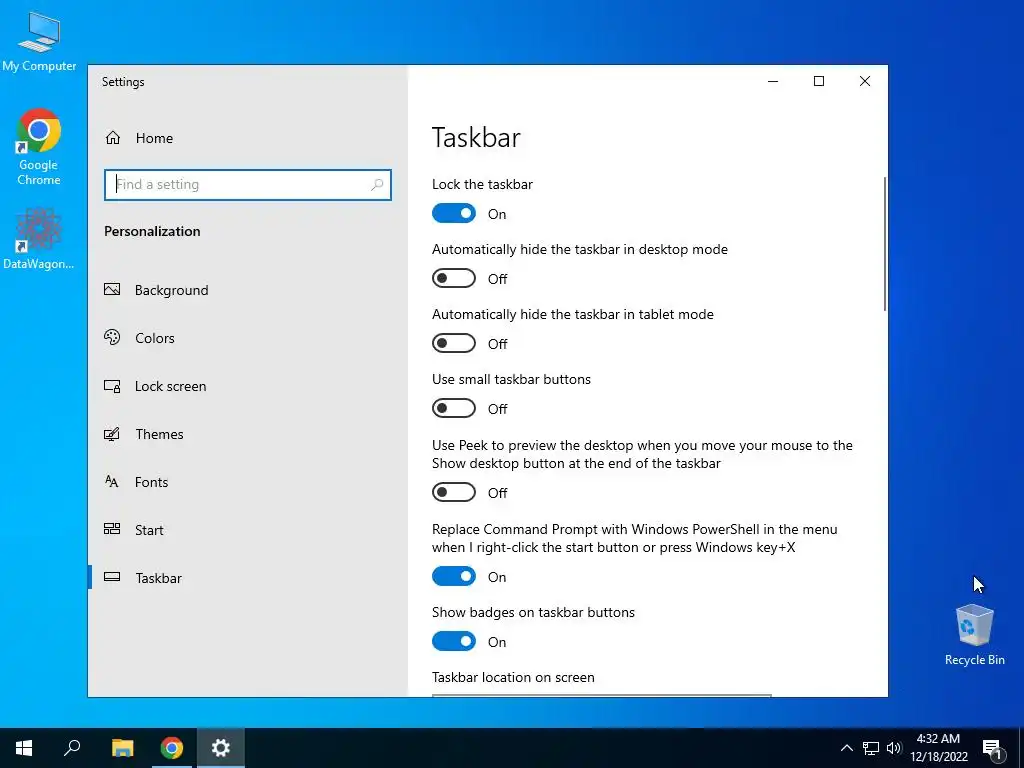The image size is (1024, 768).
Task: Click the magnifier icon in the search box
Action: click(x=377, y=185)
